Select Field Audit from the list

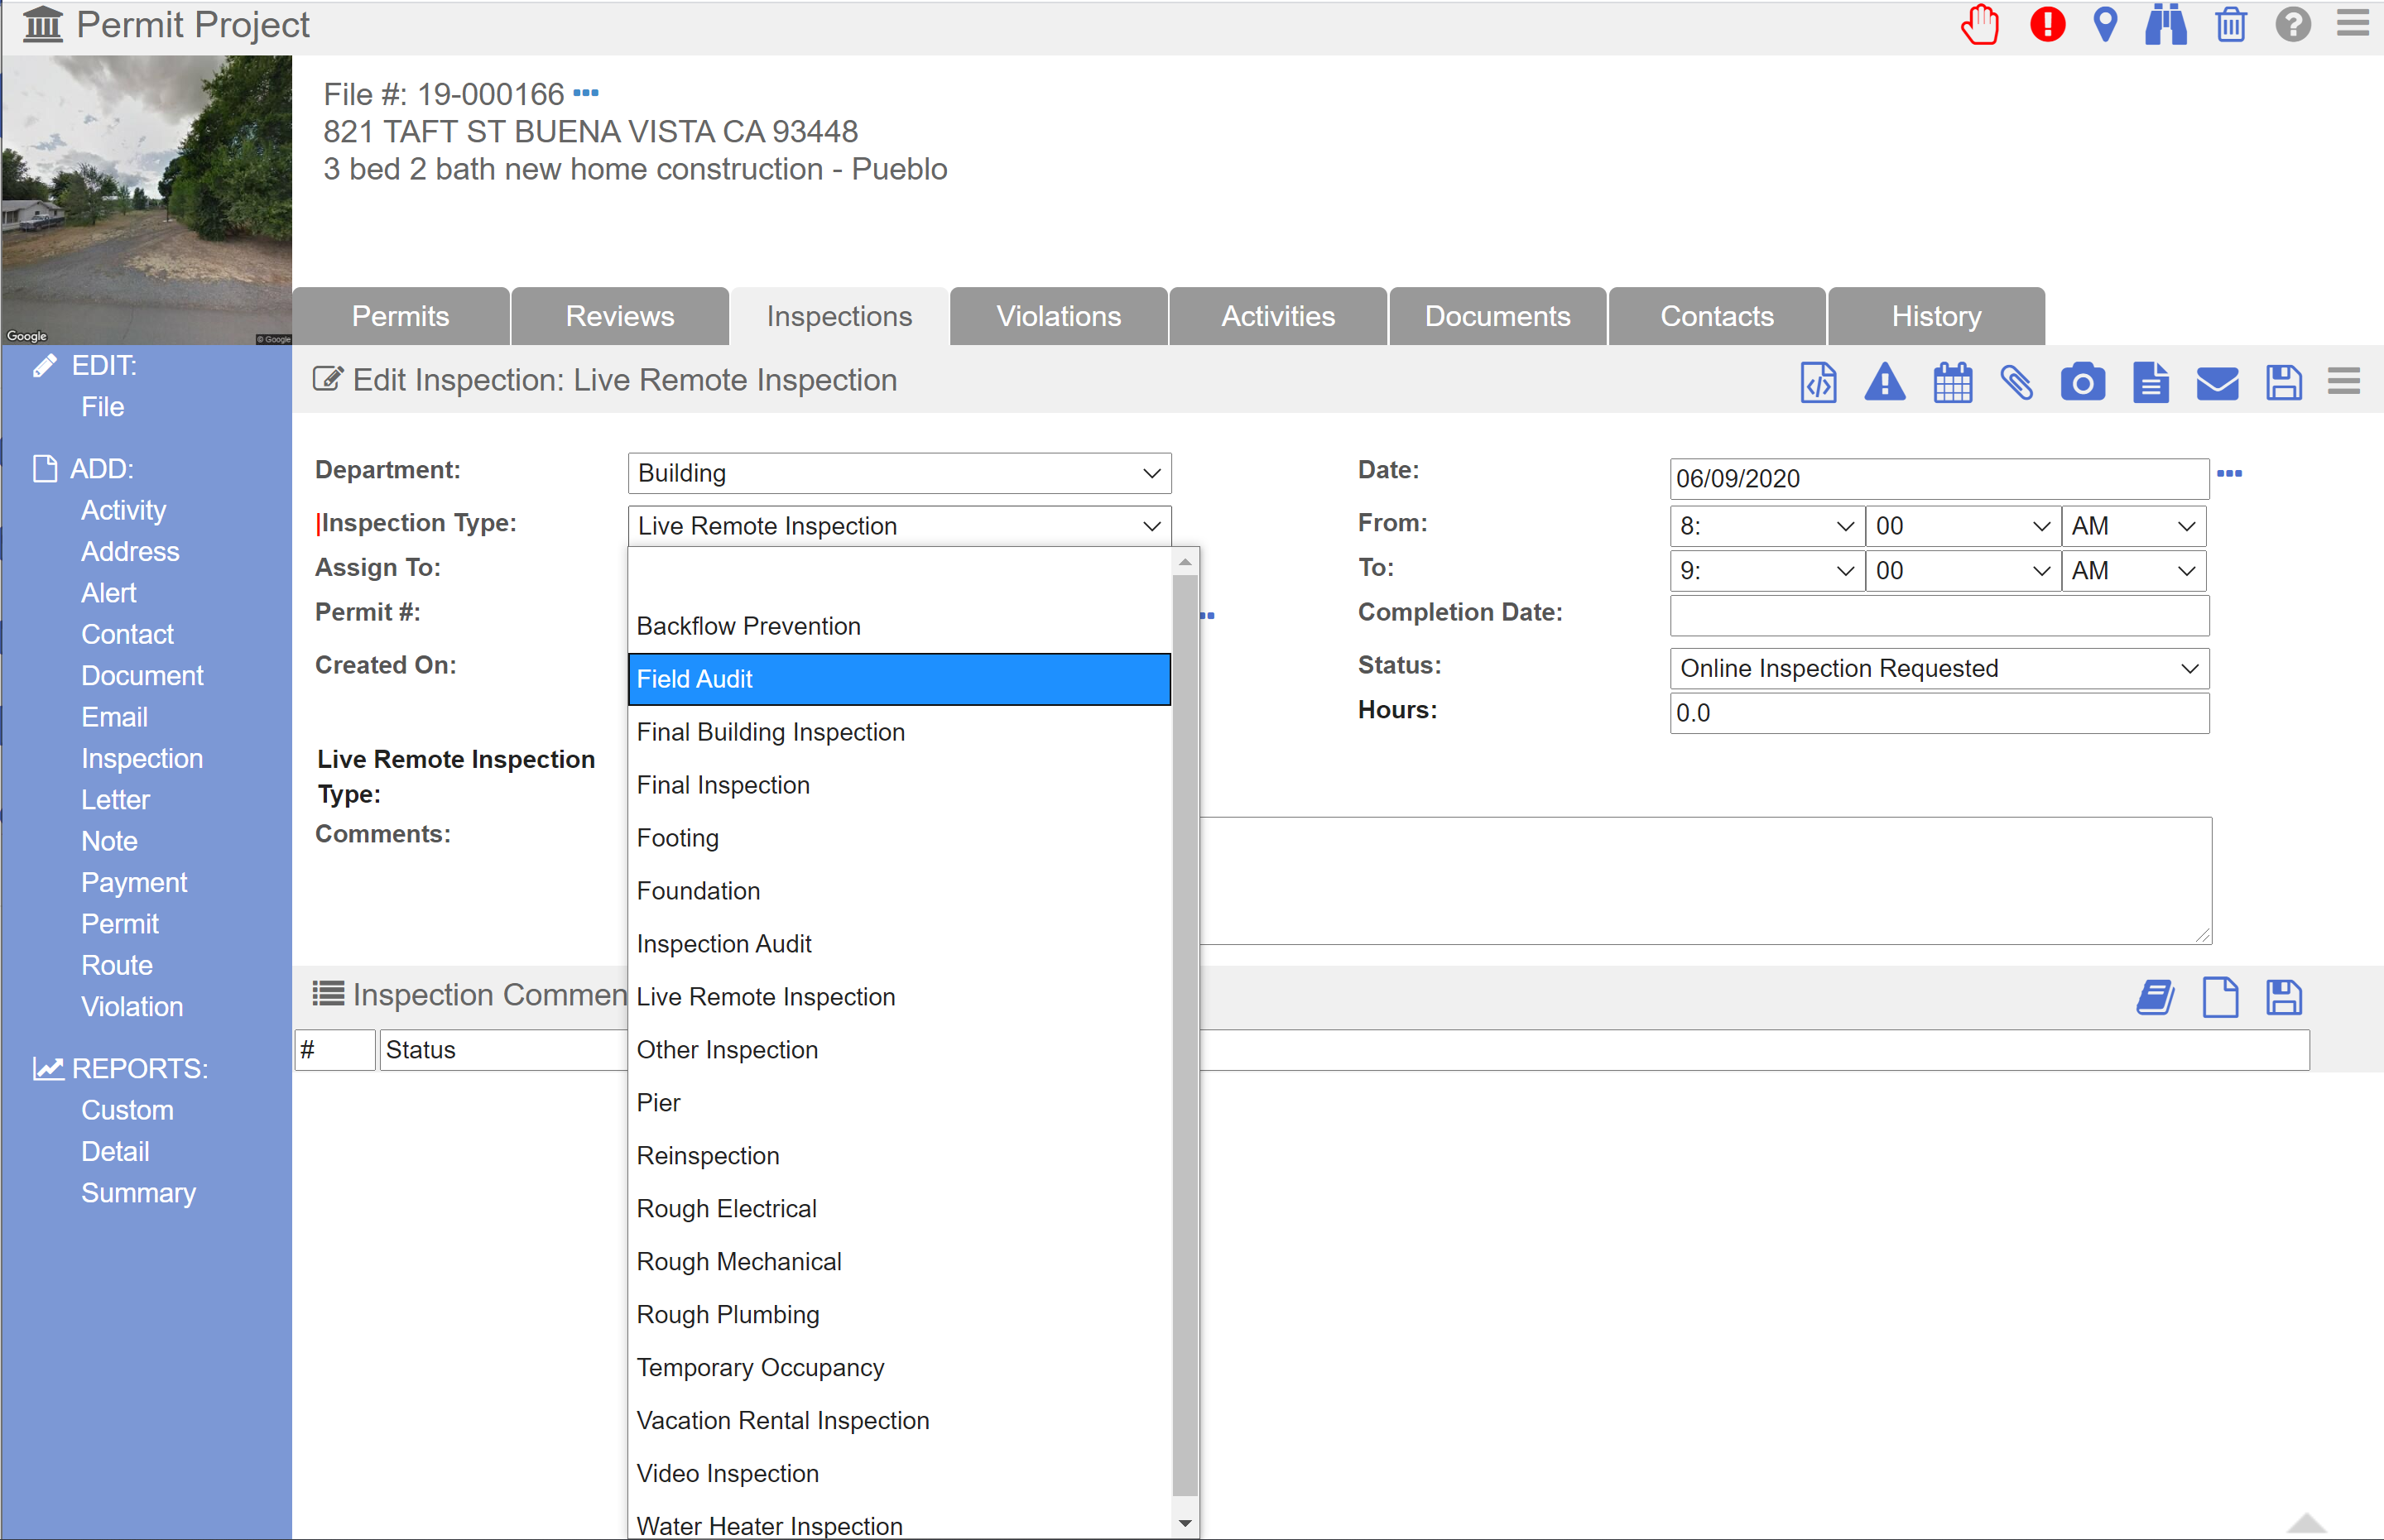click(898, 679)
